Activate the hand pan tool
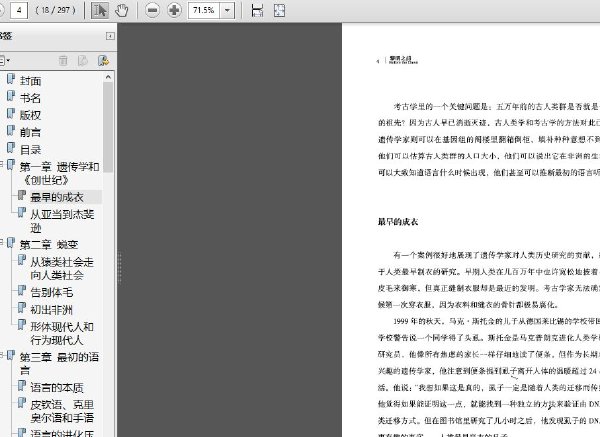This screenshot has width=600, height=437. [122, 10]
